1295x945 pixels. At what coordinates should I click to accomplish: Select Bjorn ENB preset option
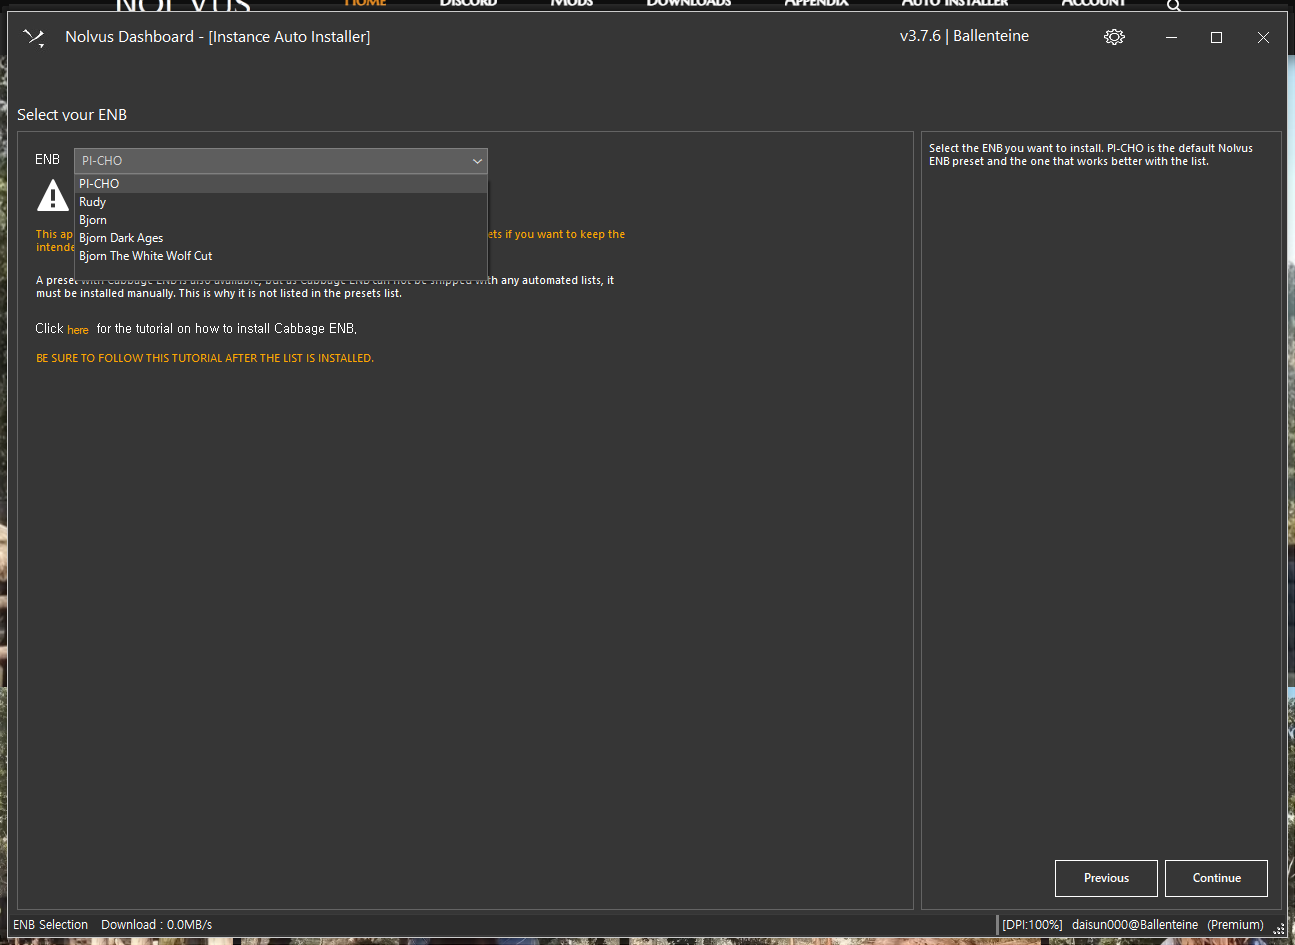tap(281, 220)
